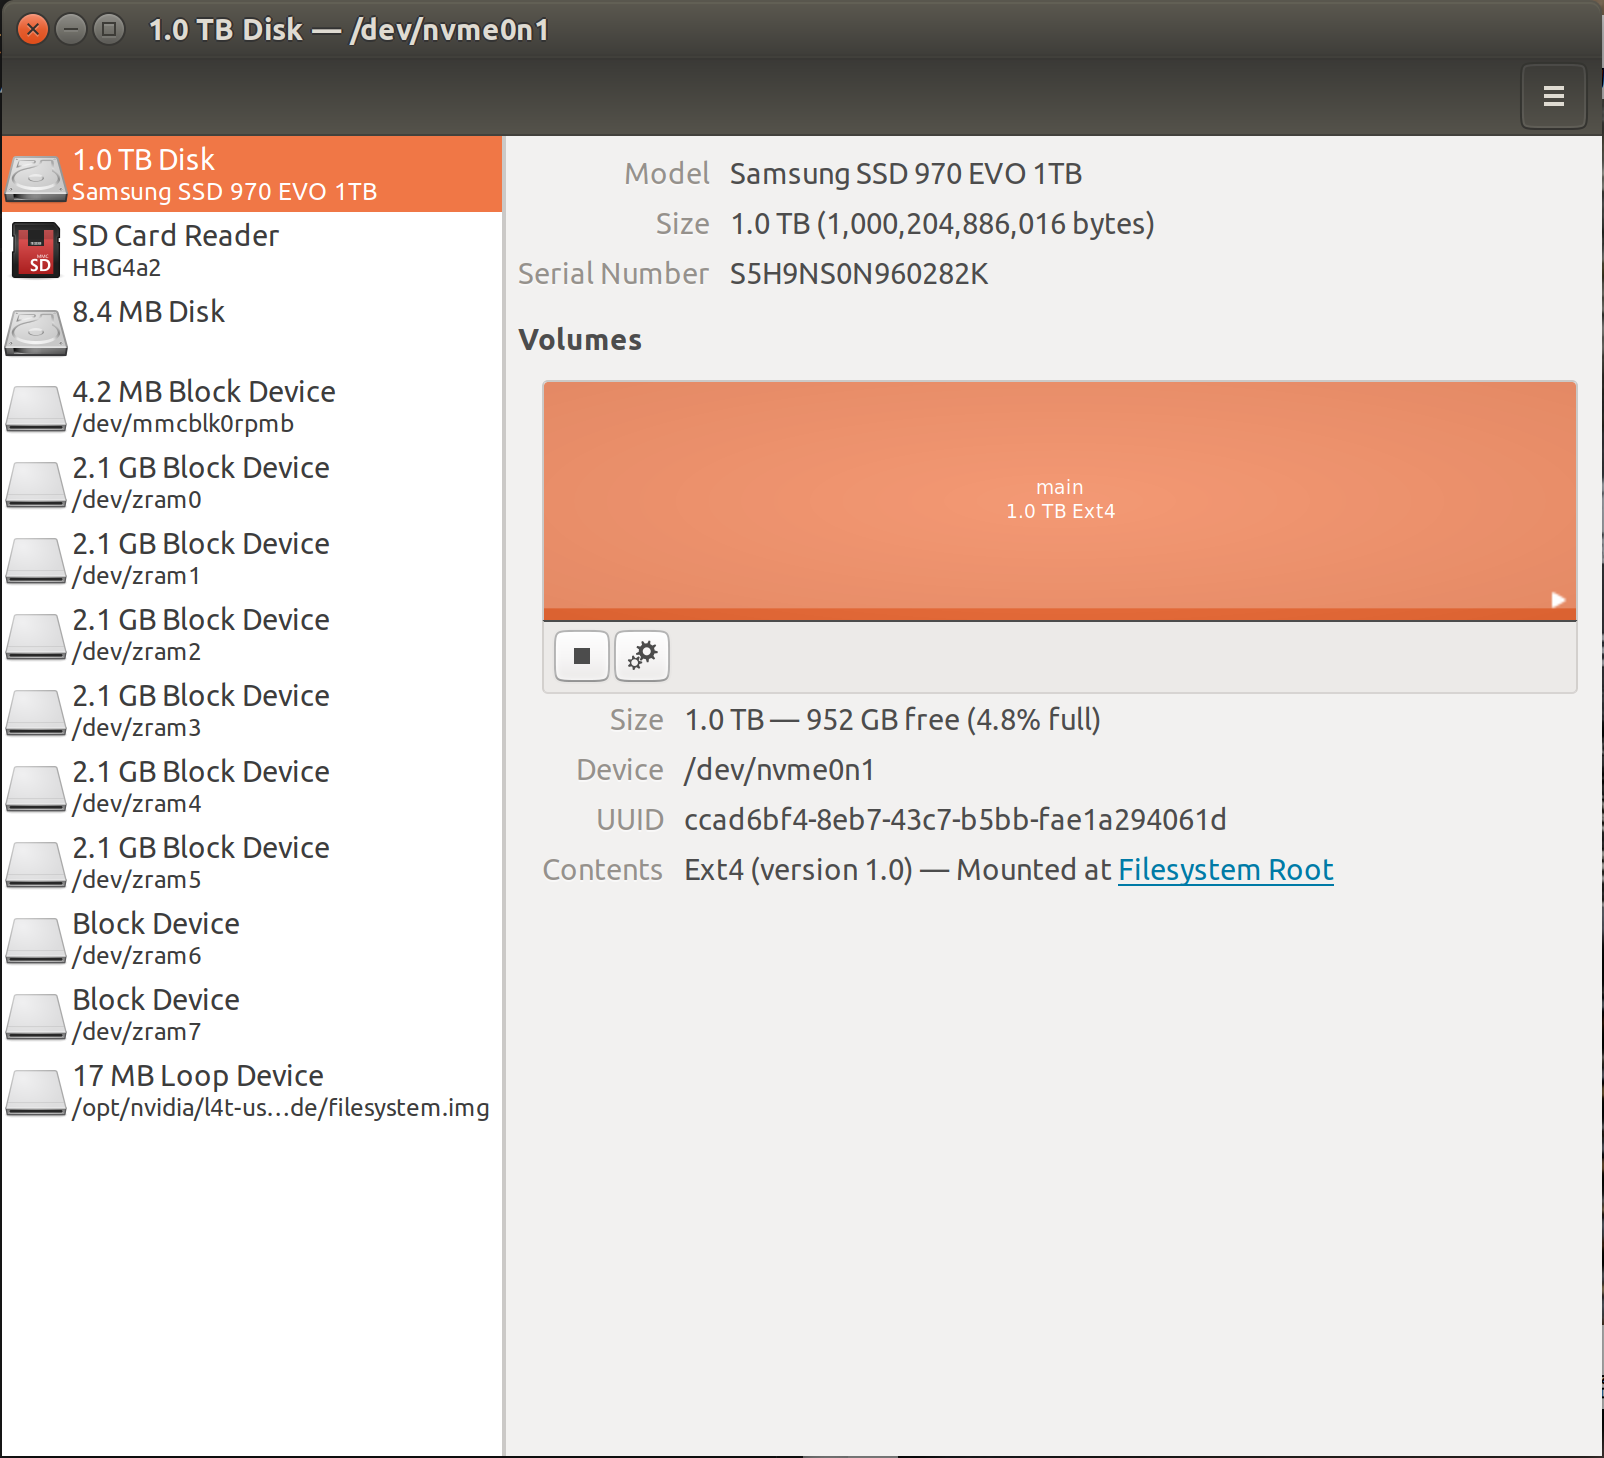Select the 17 MB Loop Device icon
Viewport: 1604px width, 1458px height.
[36, 1089]
